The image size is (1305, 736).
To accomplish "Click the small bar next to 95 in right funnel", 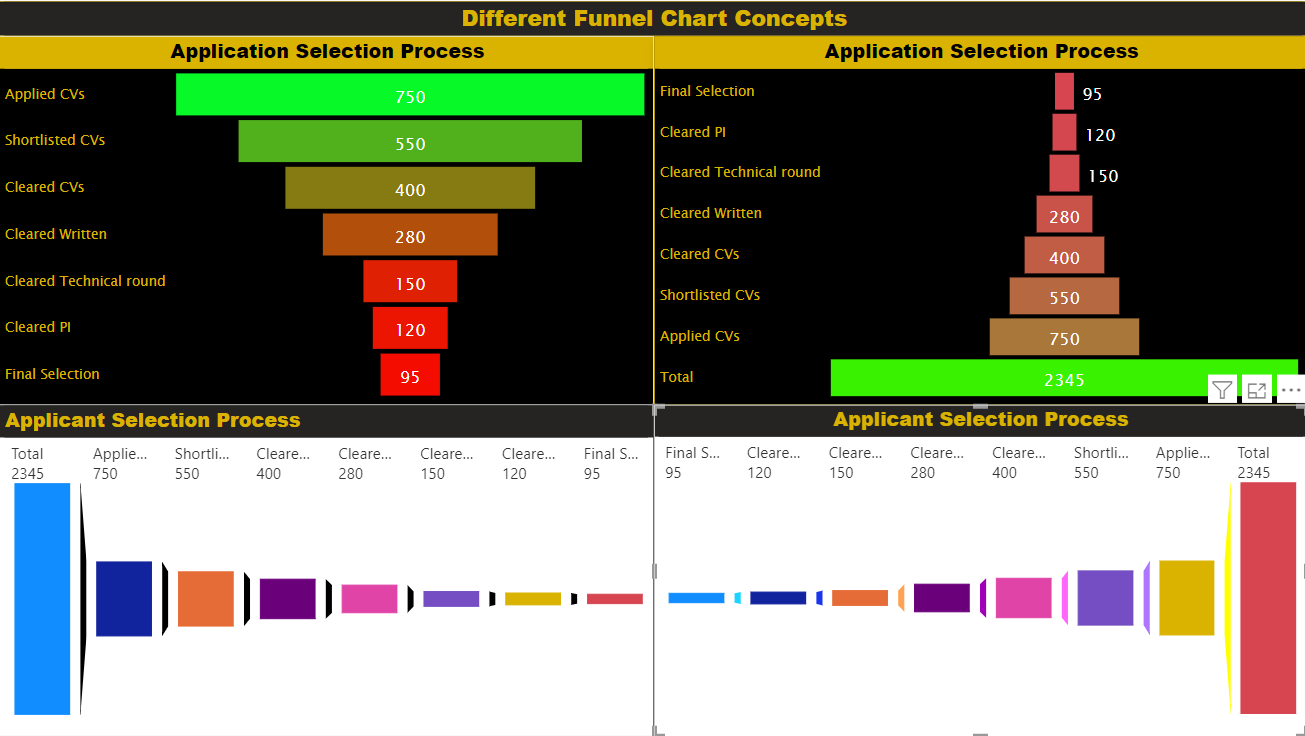I will (1064, 92).
